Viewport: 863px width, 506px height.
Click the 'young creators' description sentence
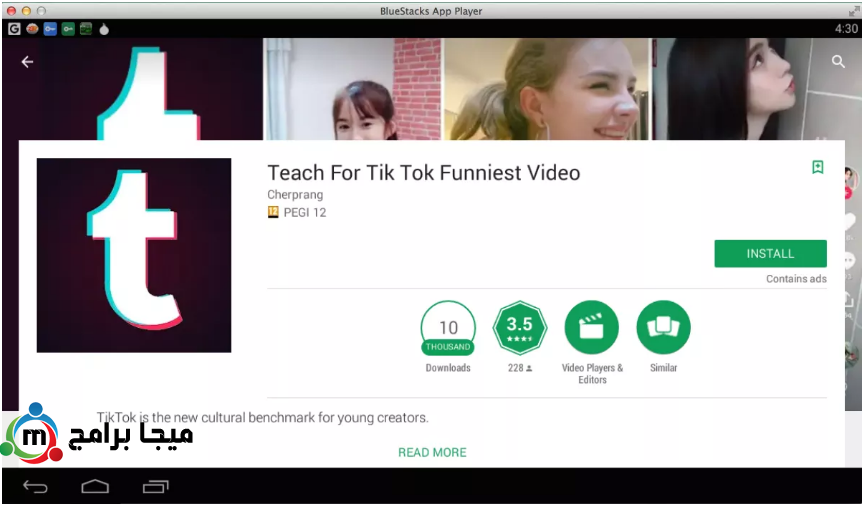pos(263,418)
